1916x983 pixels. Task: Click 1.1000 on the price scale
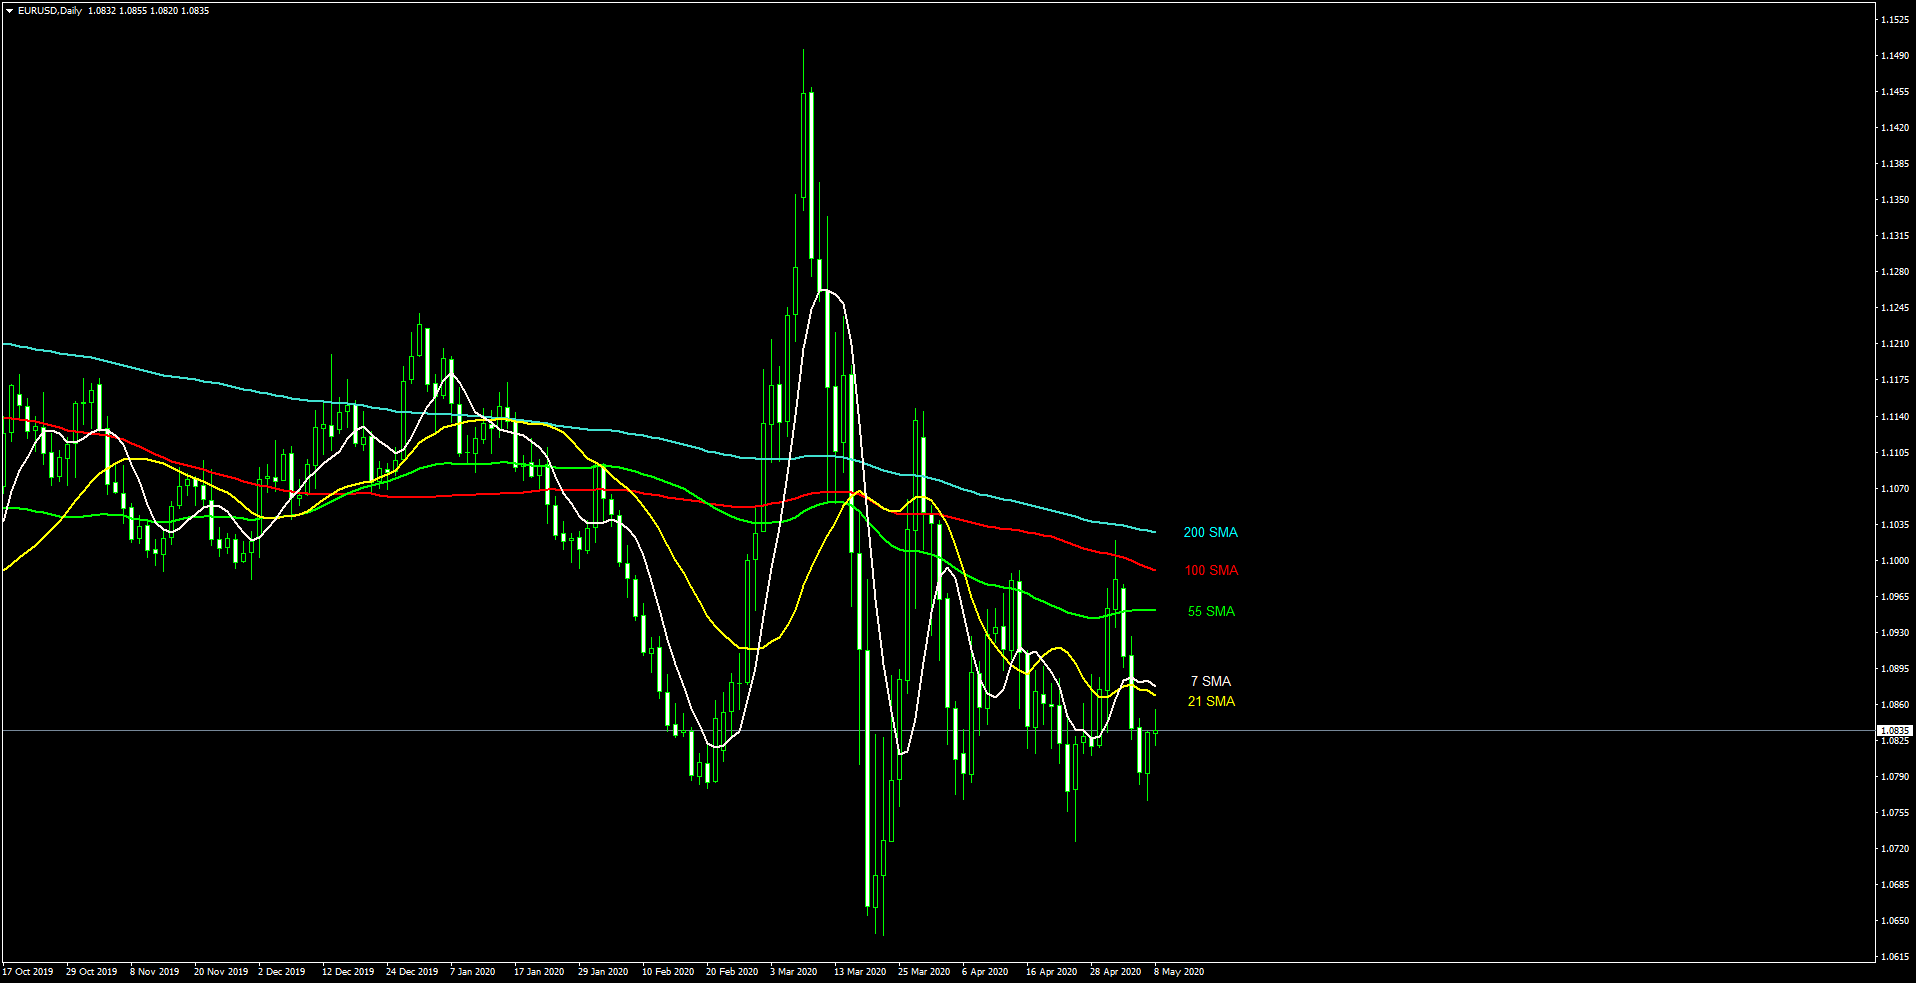pyautogui.click(x=1894, y=561)
